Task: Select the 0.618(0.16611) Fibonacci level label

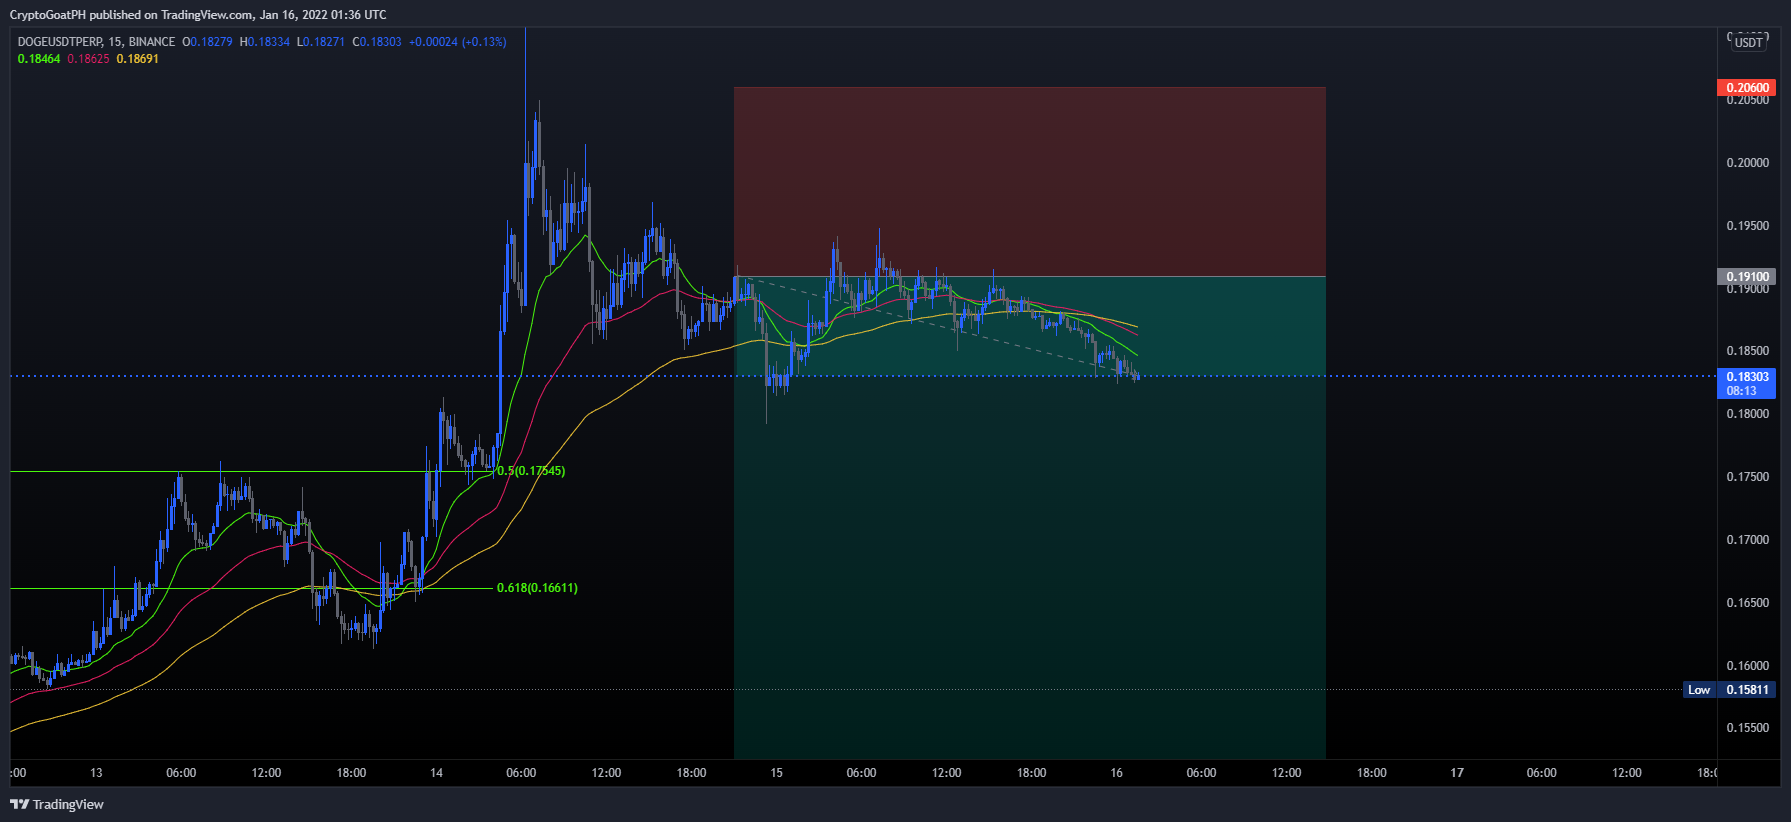Action: (x=537, y=588)
